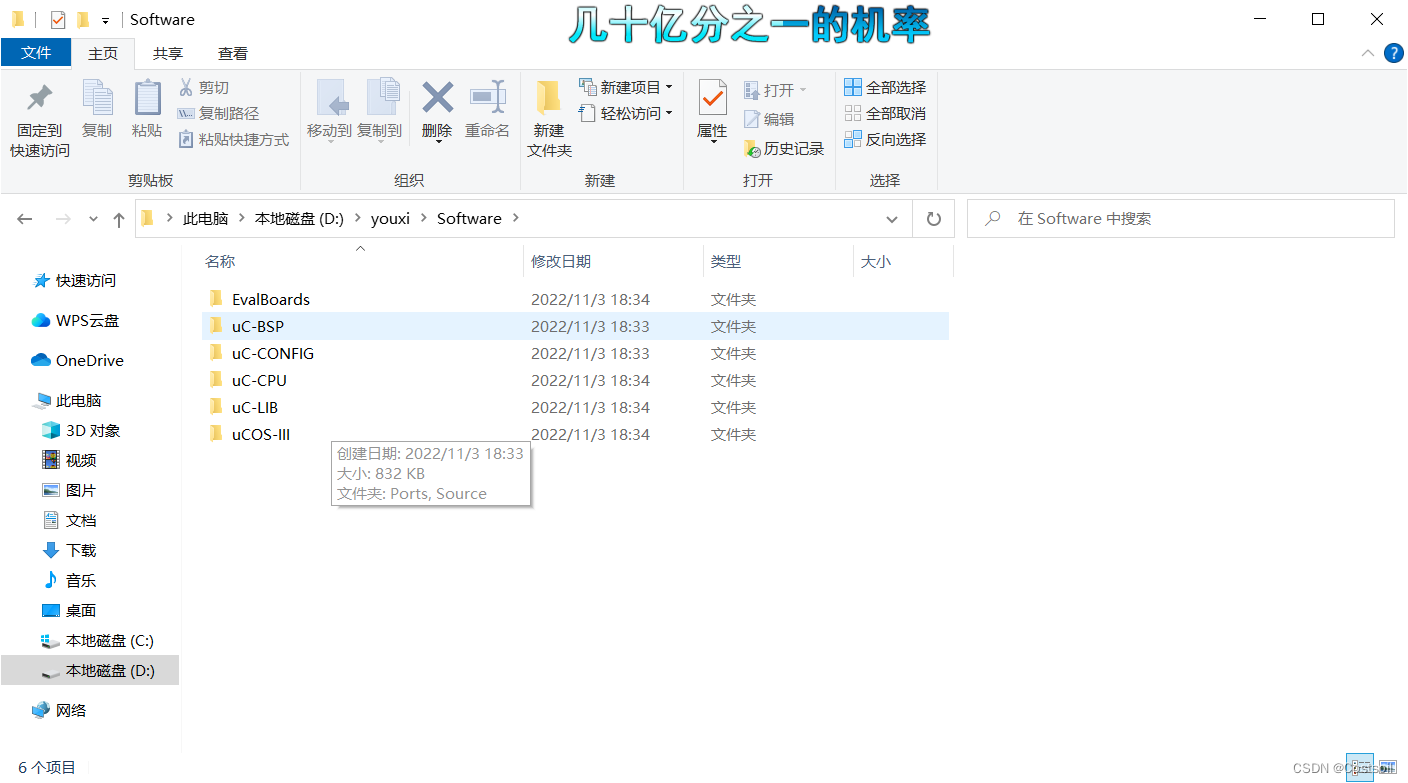Click Invert selection (反向选择)
The image size is (1408, 783).
coord(885,140)
